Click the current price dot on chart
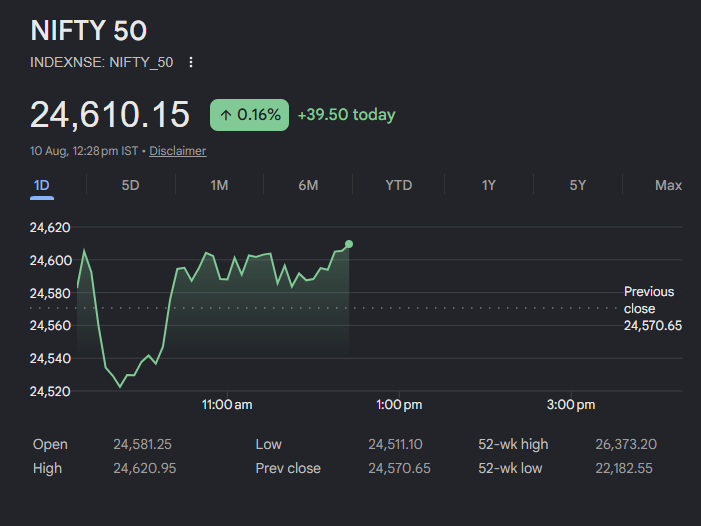The width and height of the screenshot is (701, 526). [349, 244]
